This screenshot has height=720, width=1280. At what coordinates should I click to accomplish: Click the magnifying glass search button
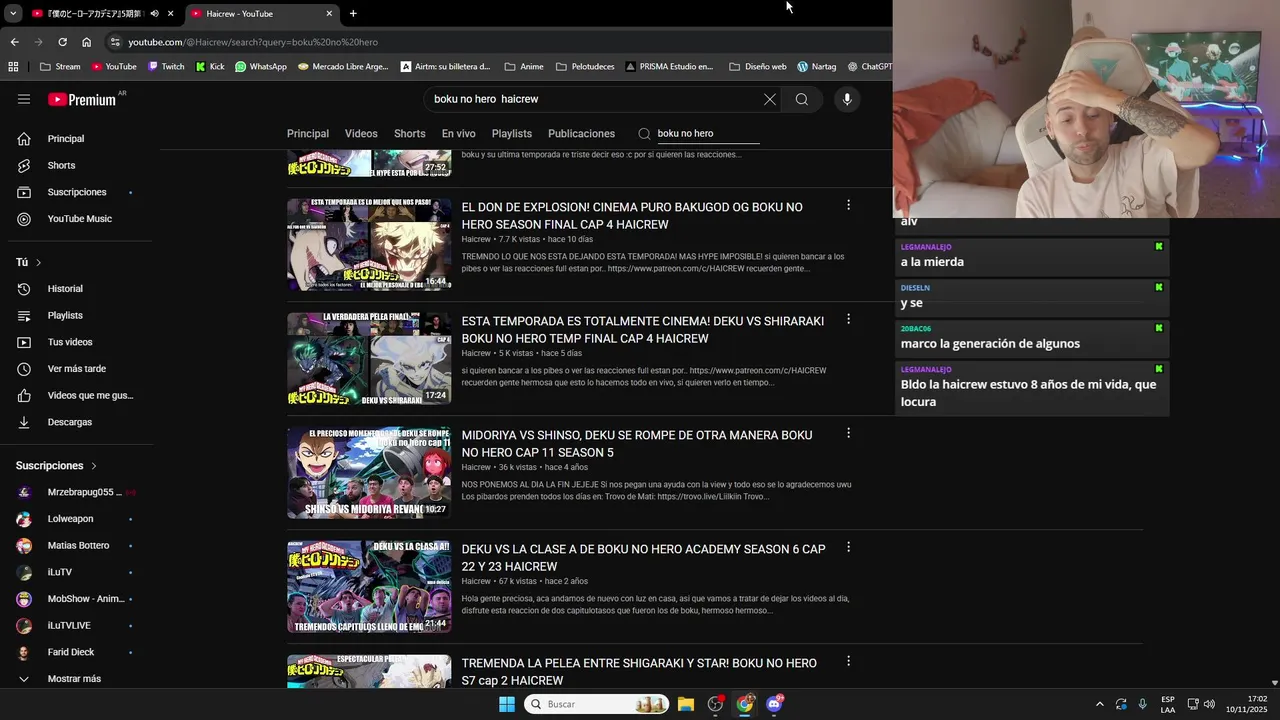click(802, 99)
